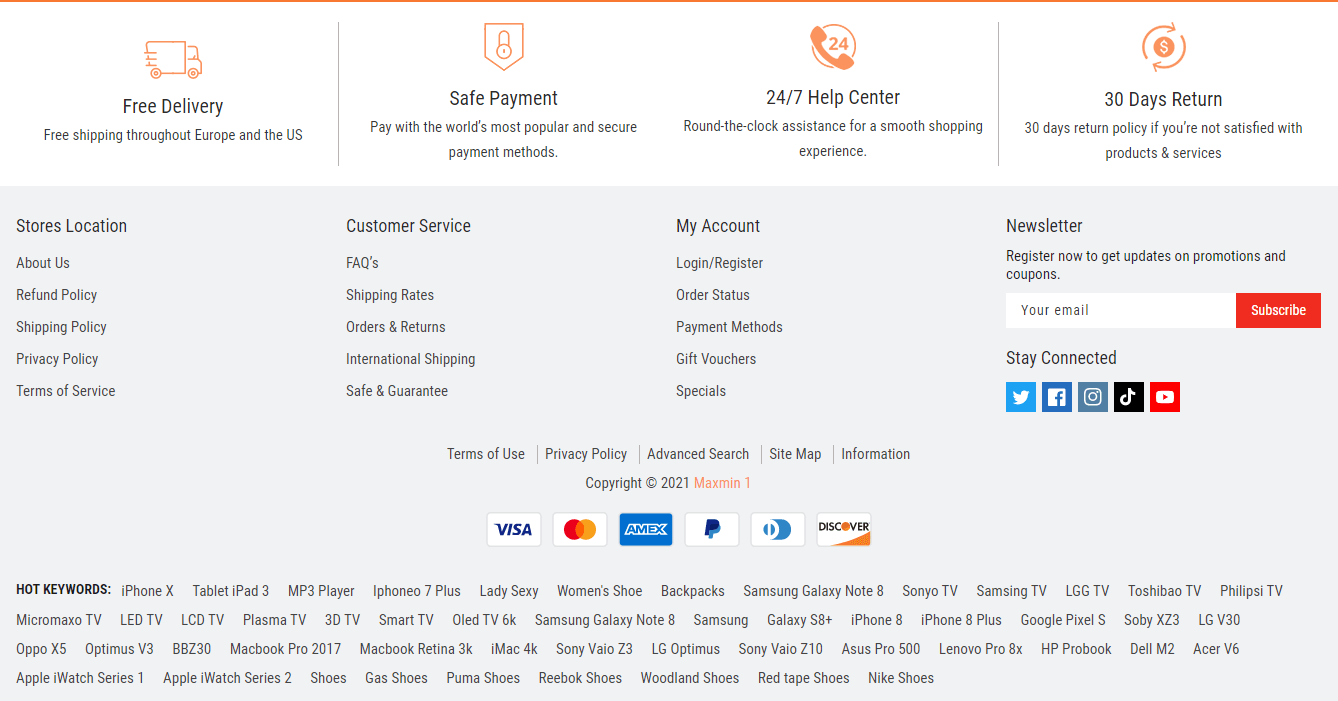
Task: Click the Amex payment card icon
Action: point(646,529)
